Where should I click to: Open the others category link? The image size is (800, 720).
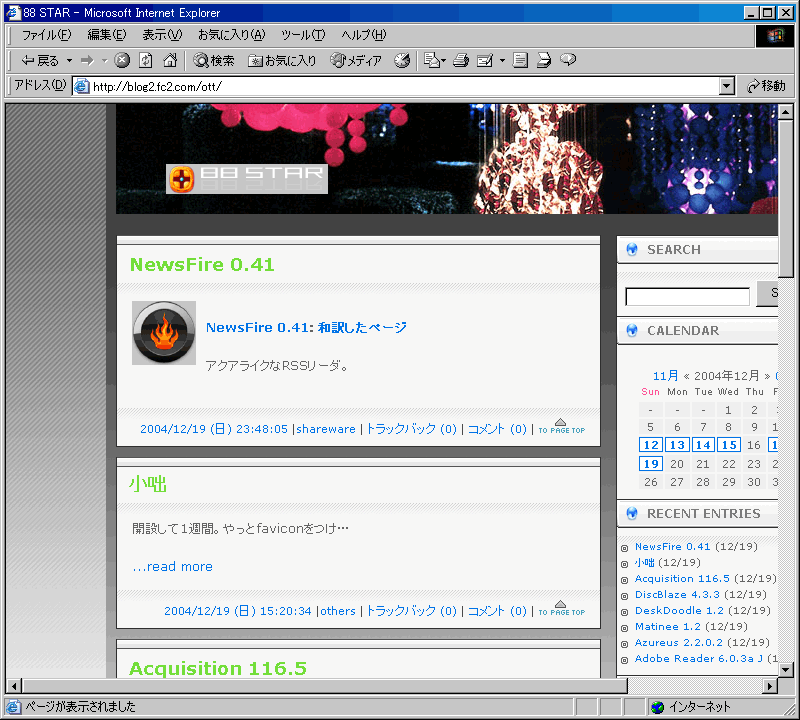pos(338,611)
